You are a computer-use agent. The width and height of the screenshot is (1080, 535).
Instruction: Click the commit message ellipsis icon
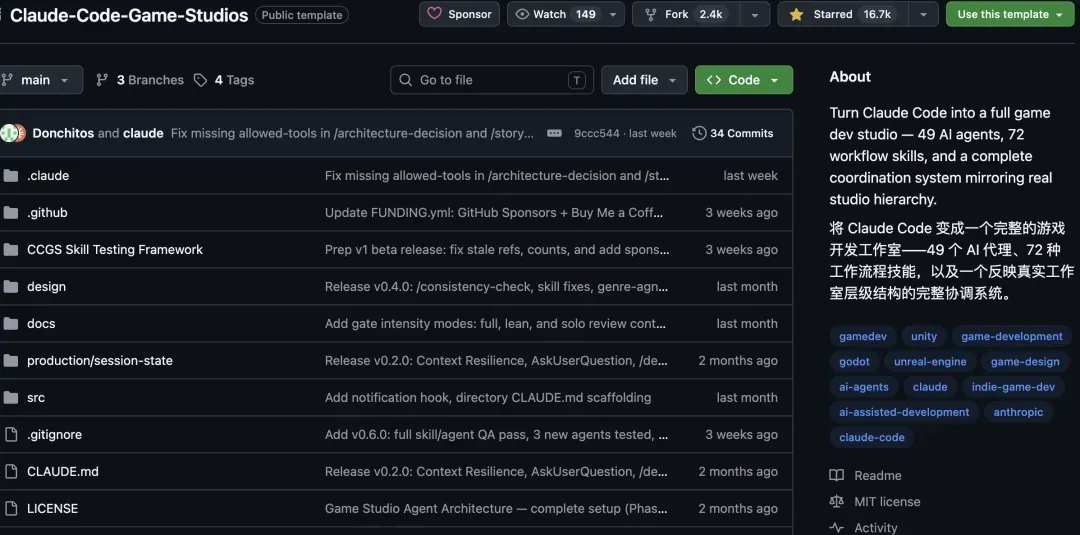pyautogui.click(x=554, y=133)
